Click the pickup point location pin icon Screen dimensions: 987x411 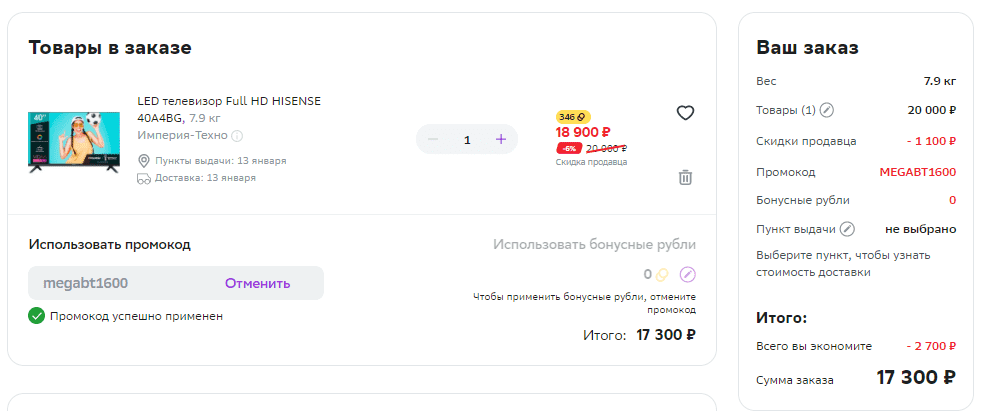coord(144,160)
